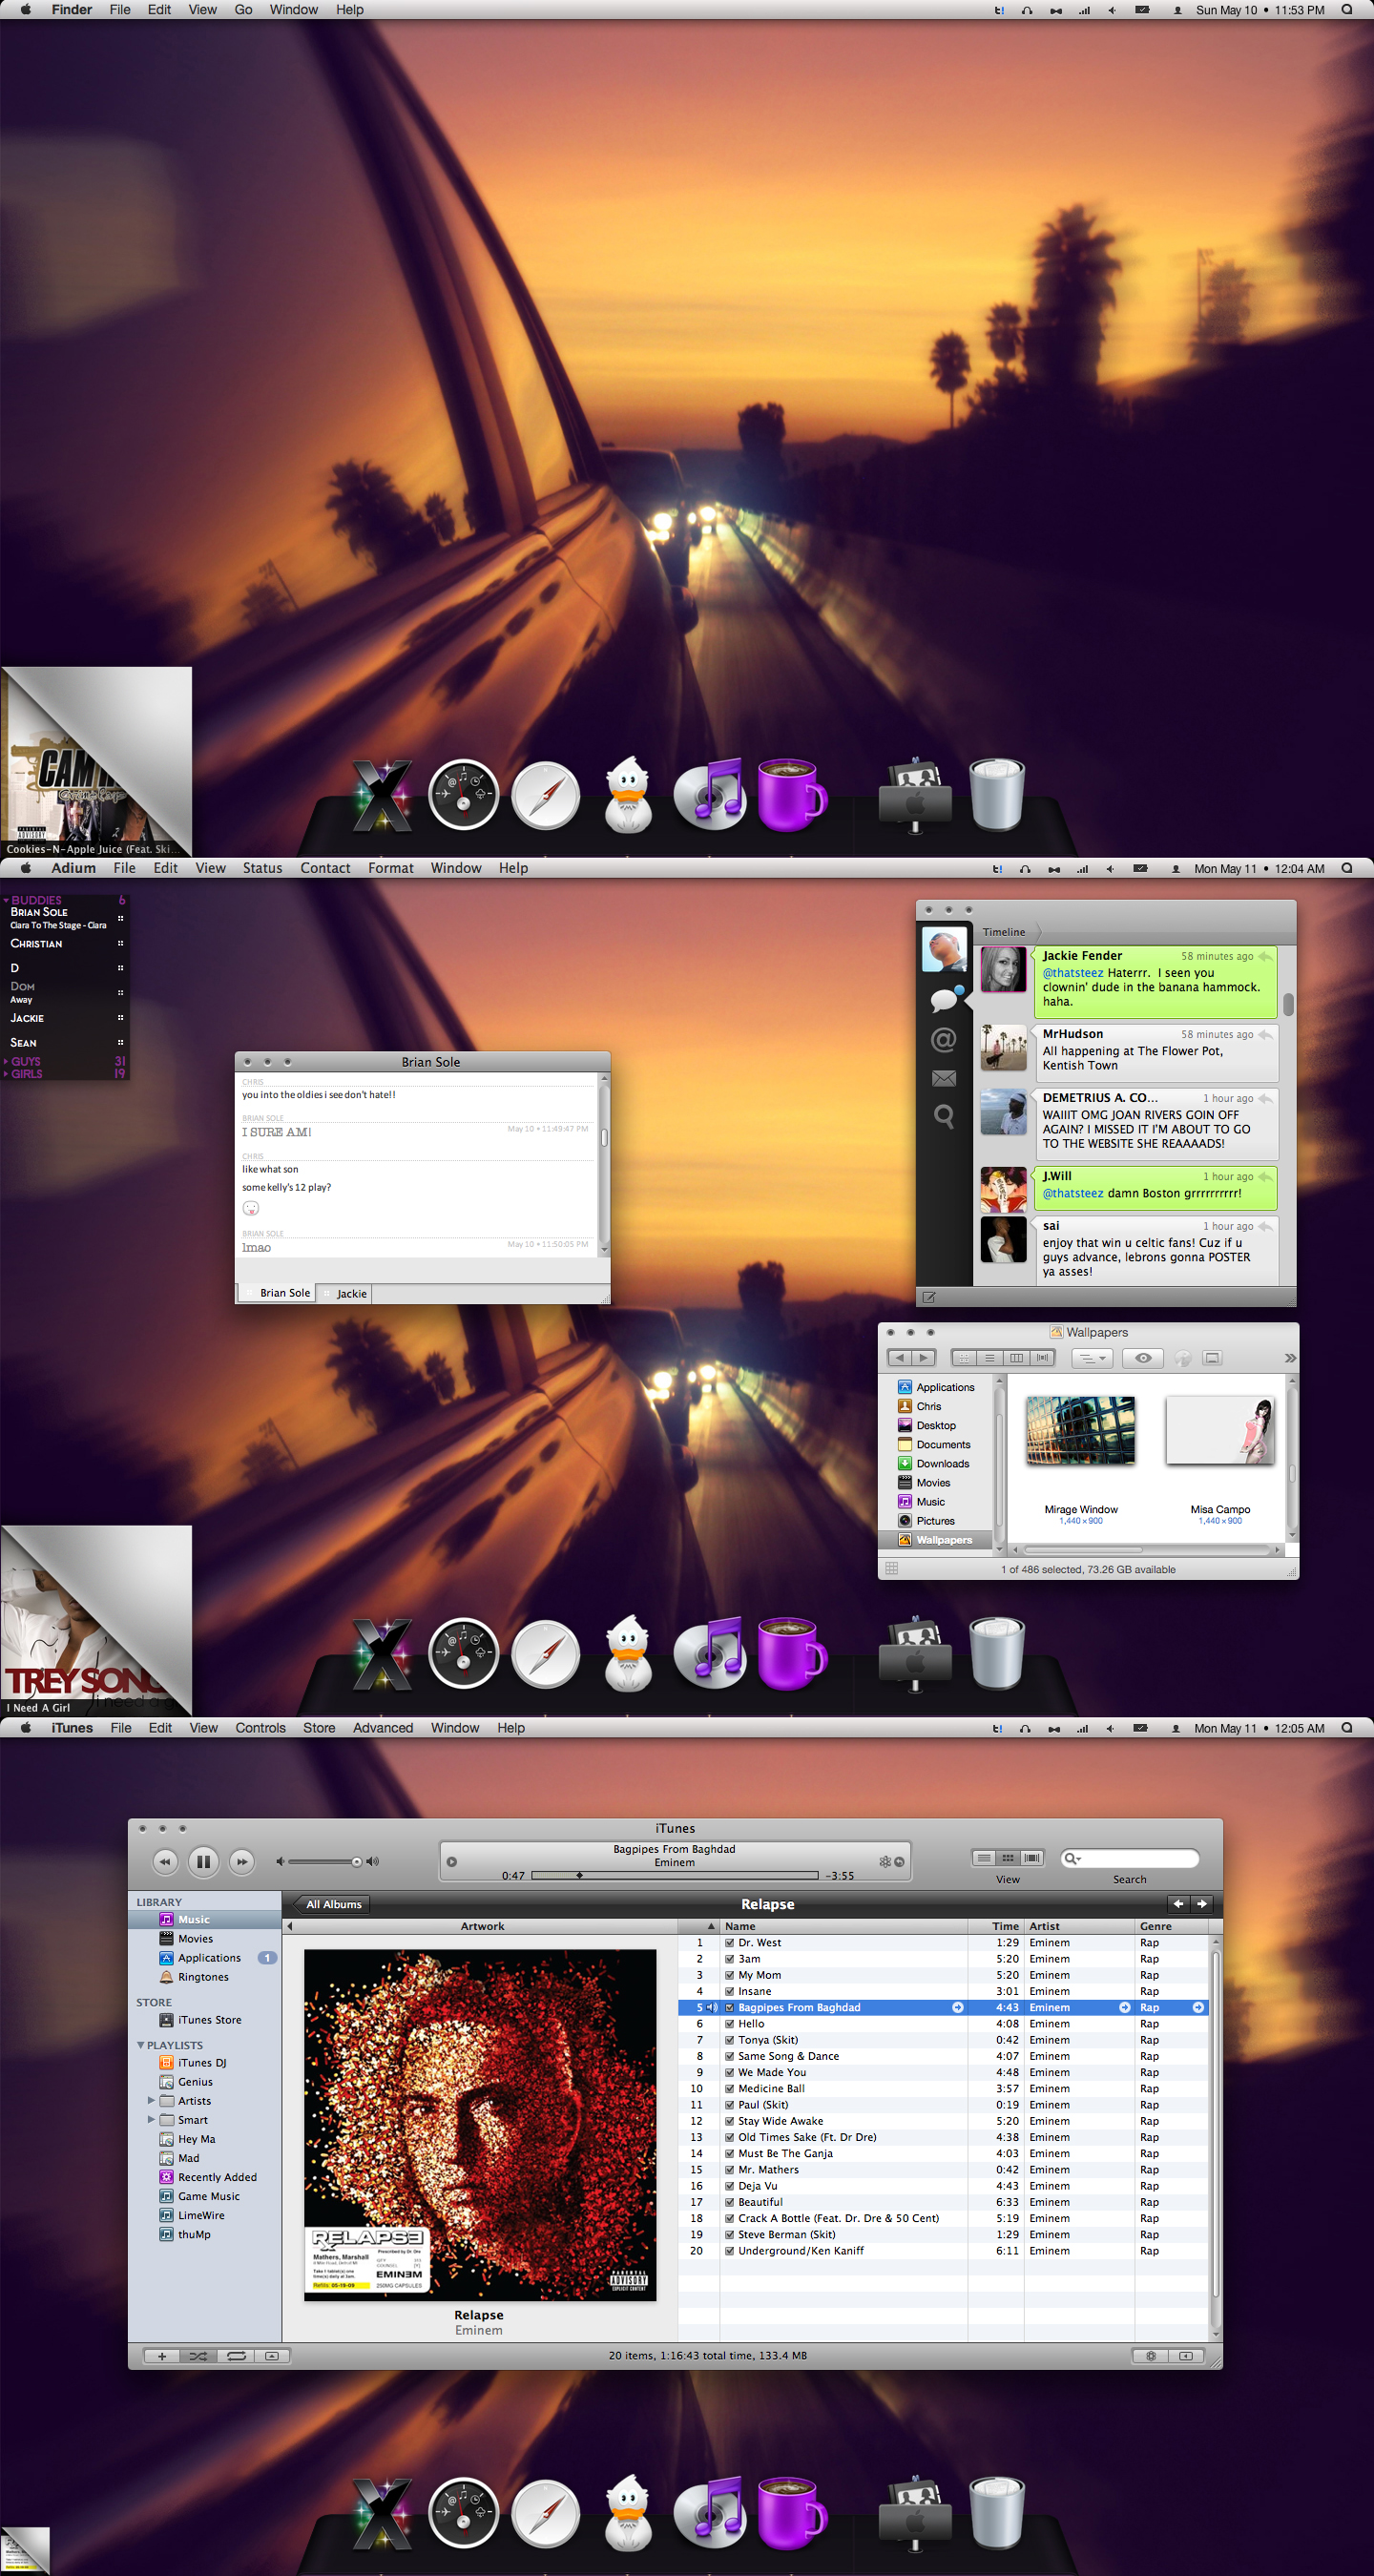Image resolution: width=1374 pixels, height=2576 pixels.
Task: Collapse the PLAYLISTS section in iTunes
Action: pyautogui.click(x=141, y=2045)
